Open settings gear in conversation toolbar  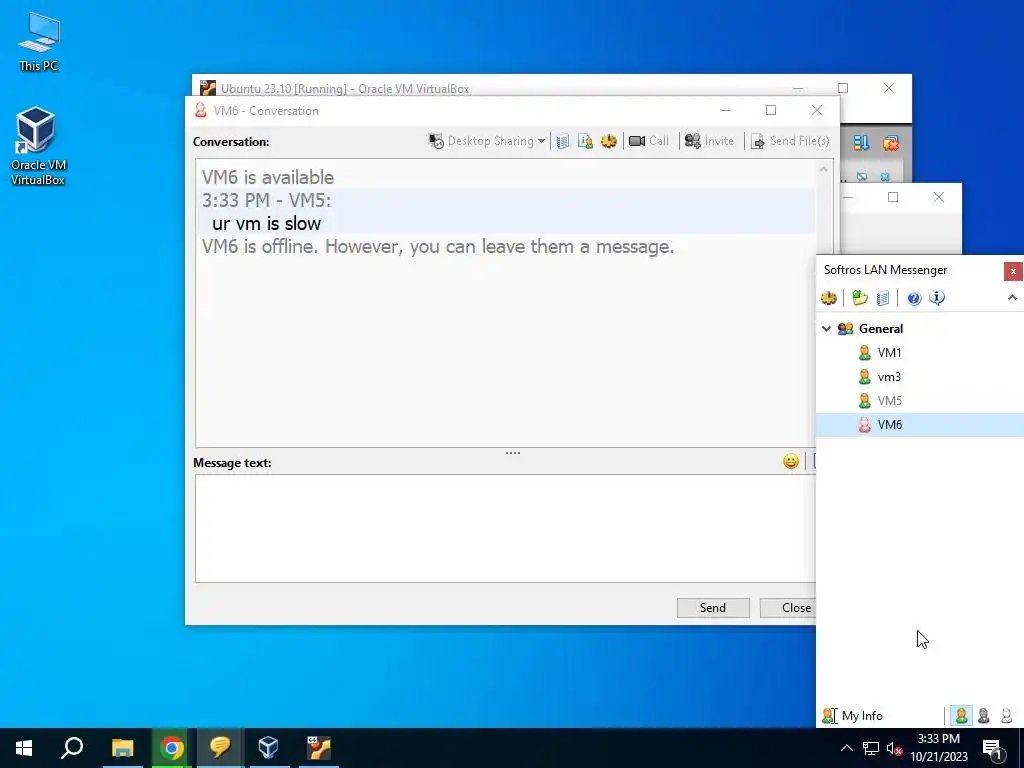[x=609, y=141]
